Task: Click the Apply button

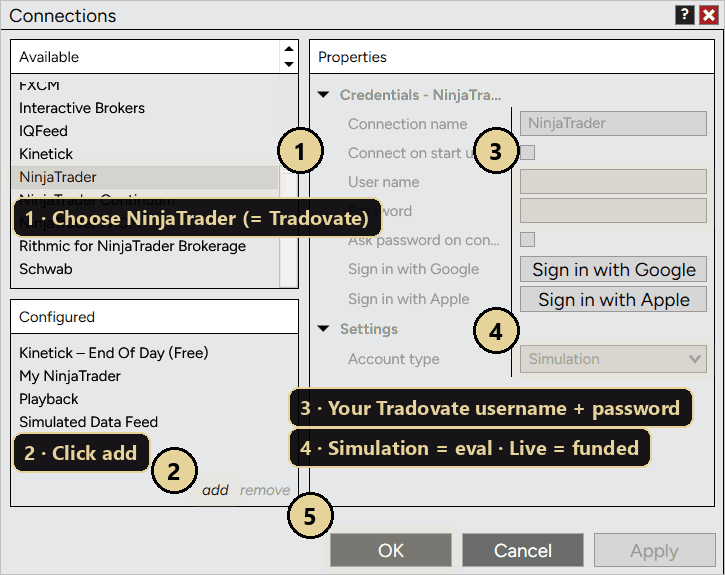Action: point(654,550)
